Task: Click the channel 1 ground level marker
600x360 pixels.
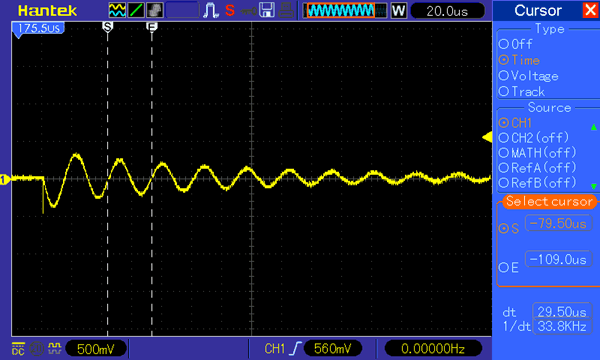Action: (x=5, y=179)
